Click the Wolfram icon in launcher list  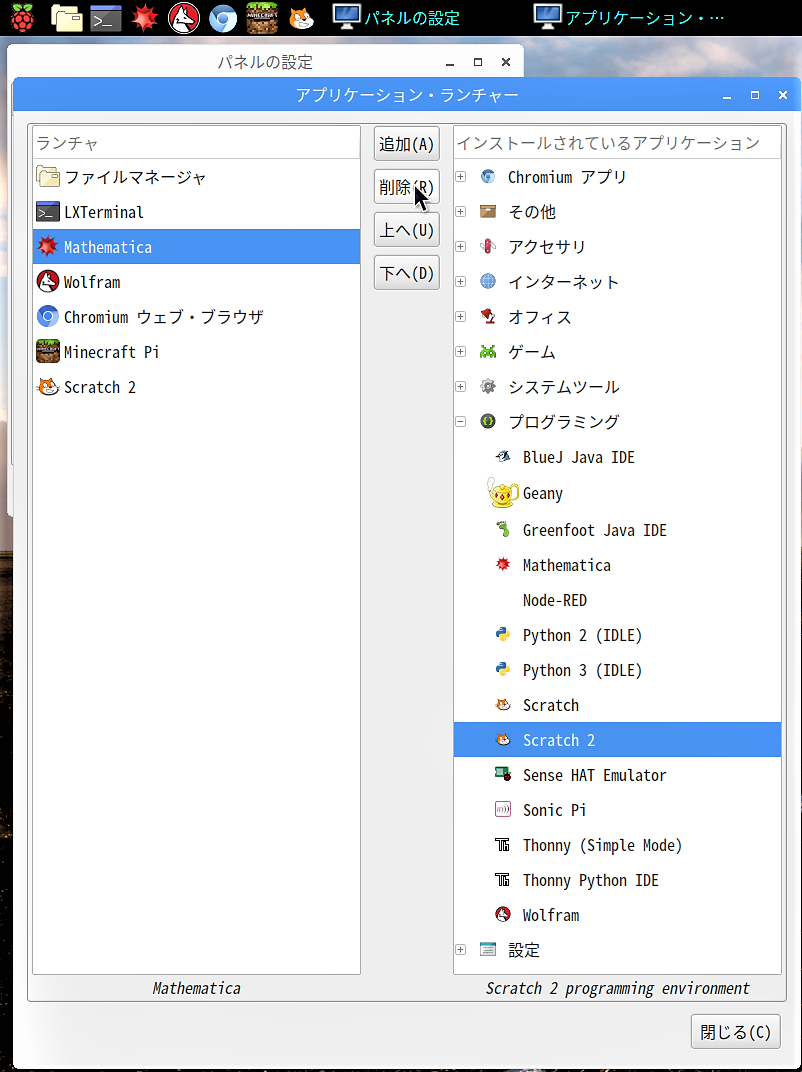click(48, 282)
